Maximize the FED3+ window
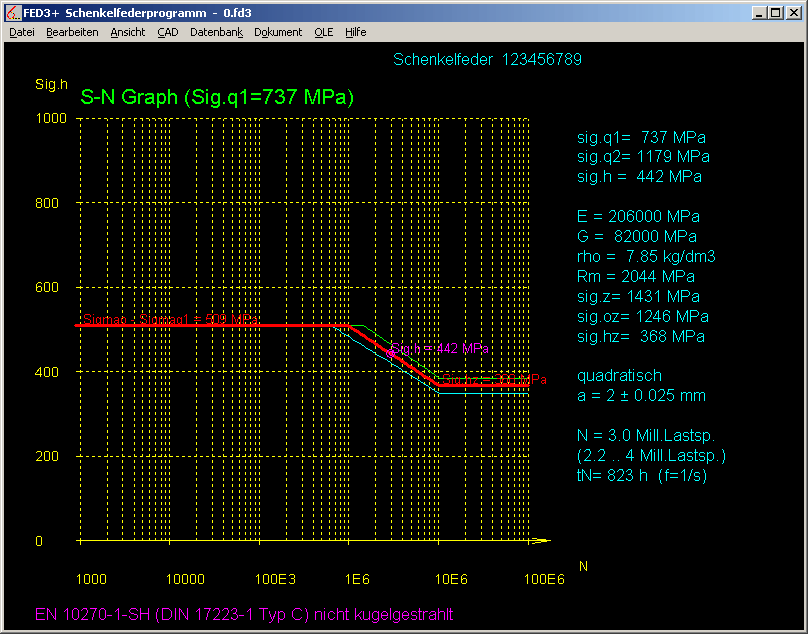808x634 pixels. (777, 12)
